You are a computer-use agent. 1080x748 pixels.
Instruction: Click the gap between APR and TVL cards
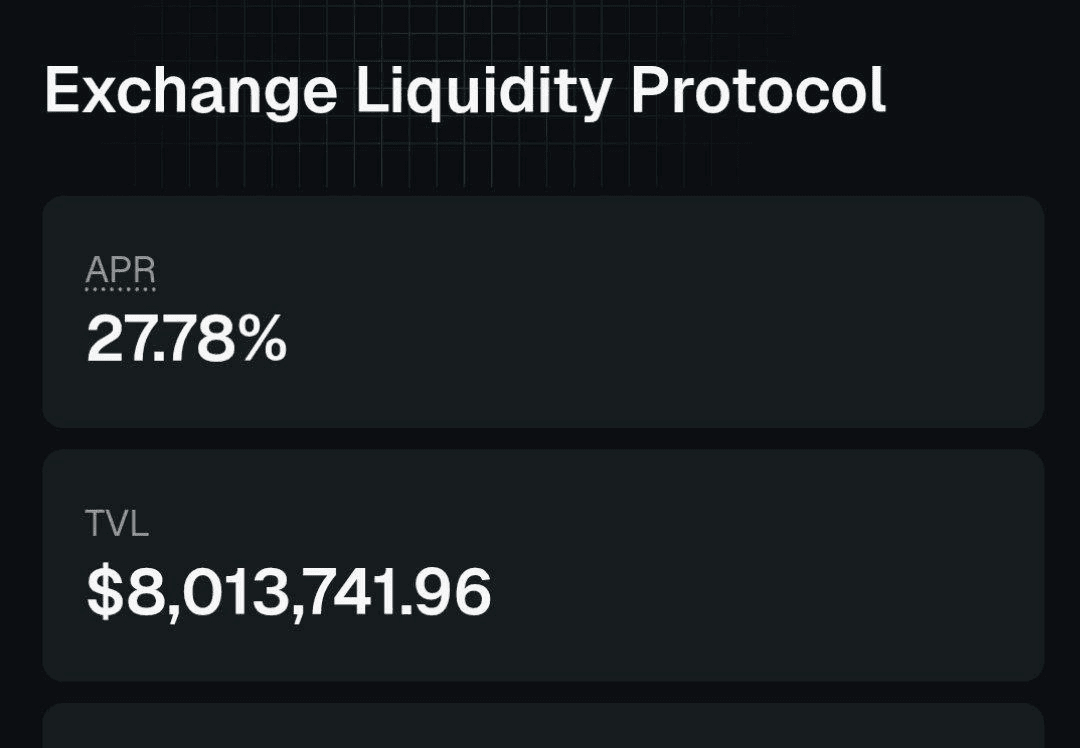click(x=543, y=439)
